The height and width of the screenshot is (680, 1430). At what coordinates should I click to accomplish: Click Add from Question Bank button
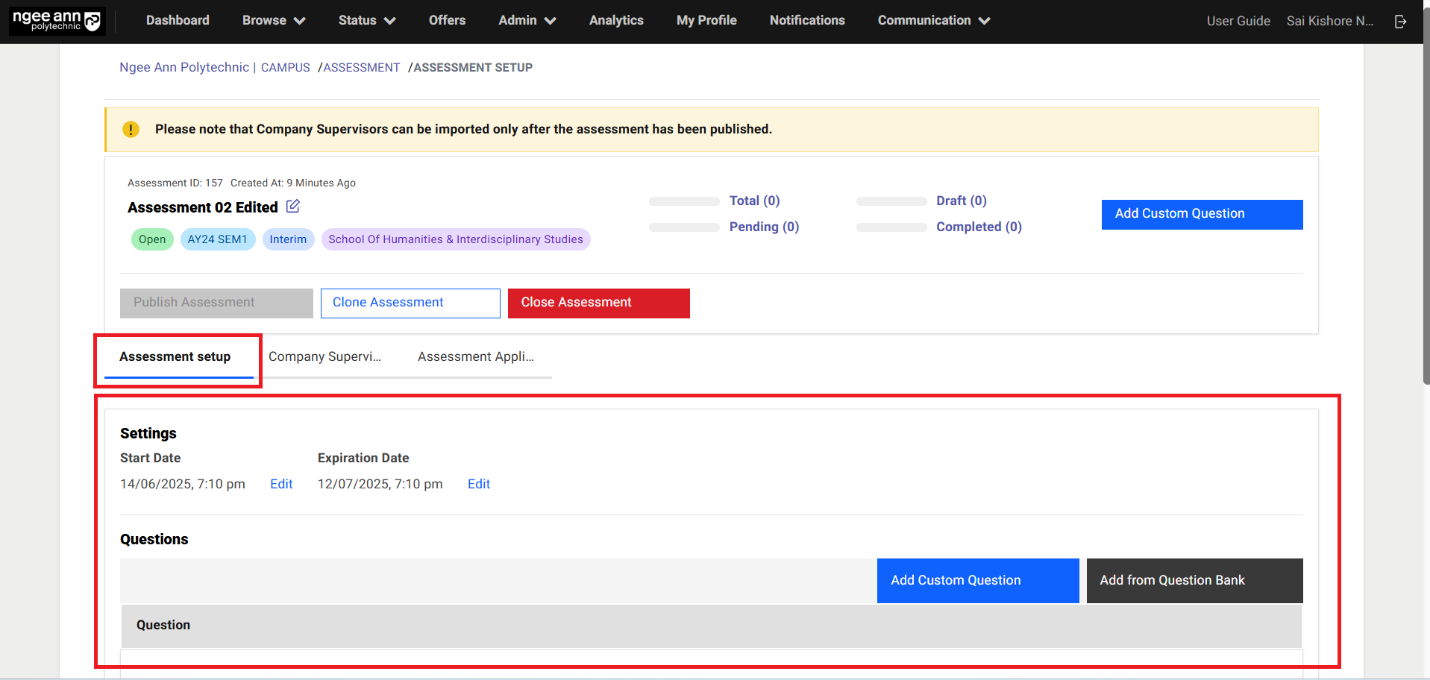coord(1194,581)
